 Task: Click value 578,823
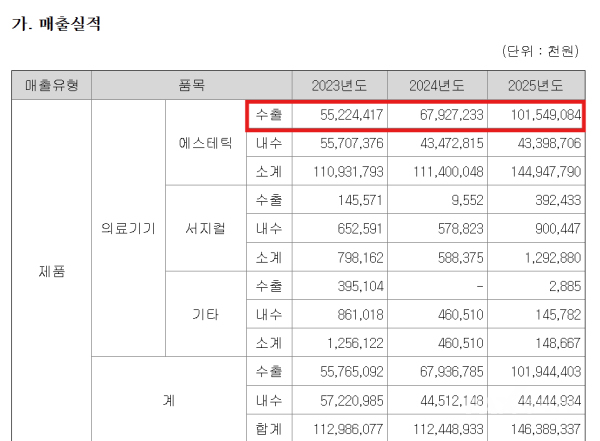click(x=461, y=229)
